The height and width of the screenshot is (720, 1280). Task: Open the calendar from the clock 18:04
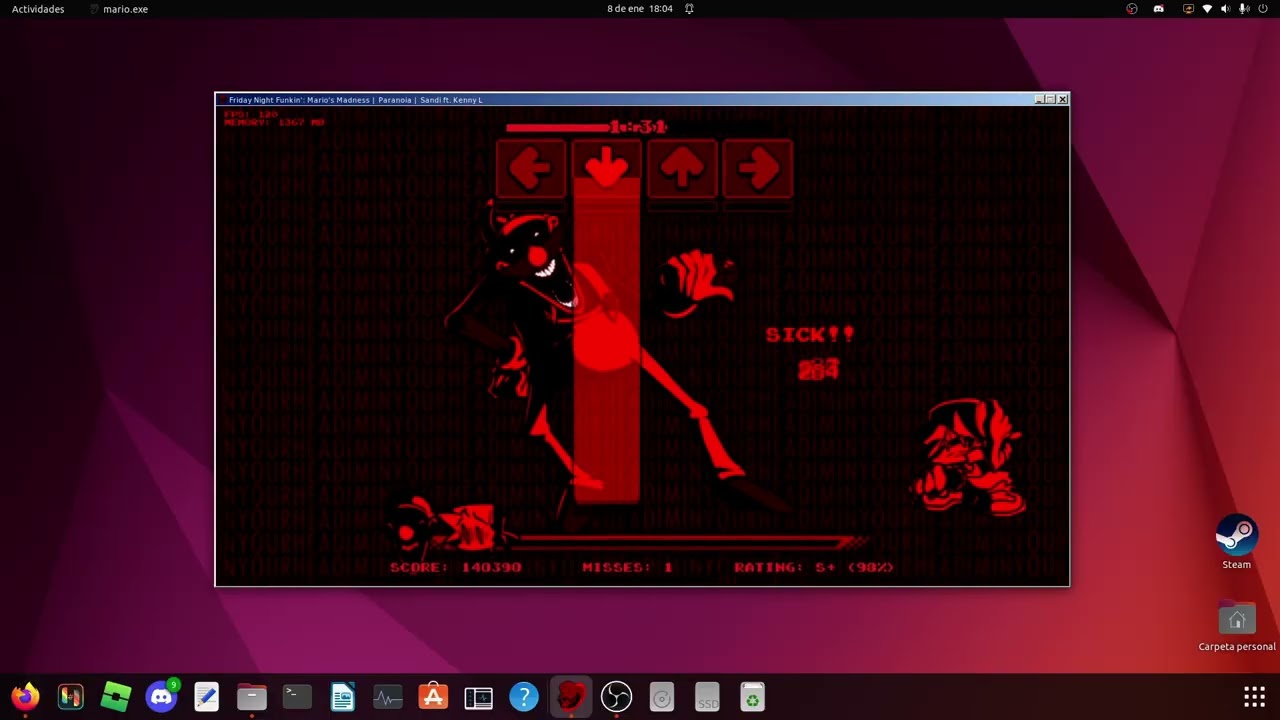pyautogui.click(x=640, y=9)
